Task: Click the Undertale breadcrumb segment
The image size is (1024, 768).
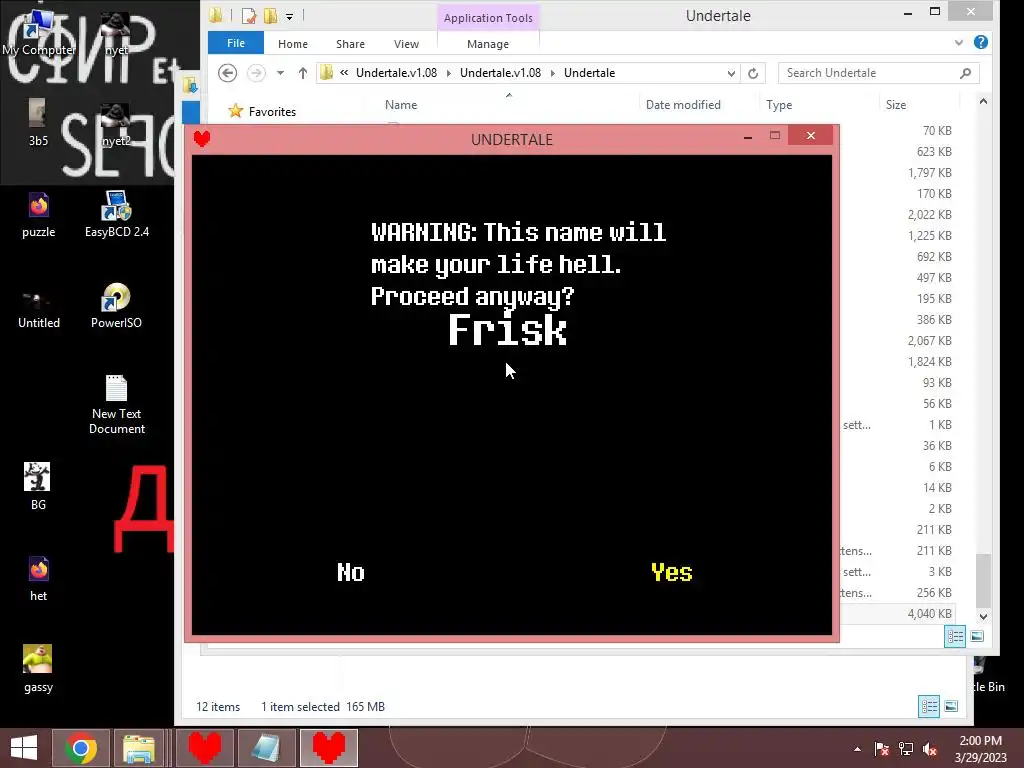Action: pyautogui.click(x=589, y=73)
